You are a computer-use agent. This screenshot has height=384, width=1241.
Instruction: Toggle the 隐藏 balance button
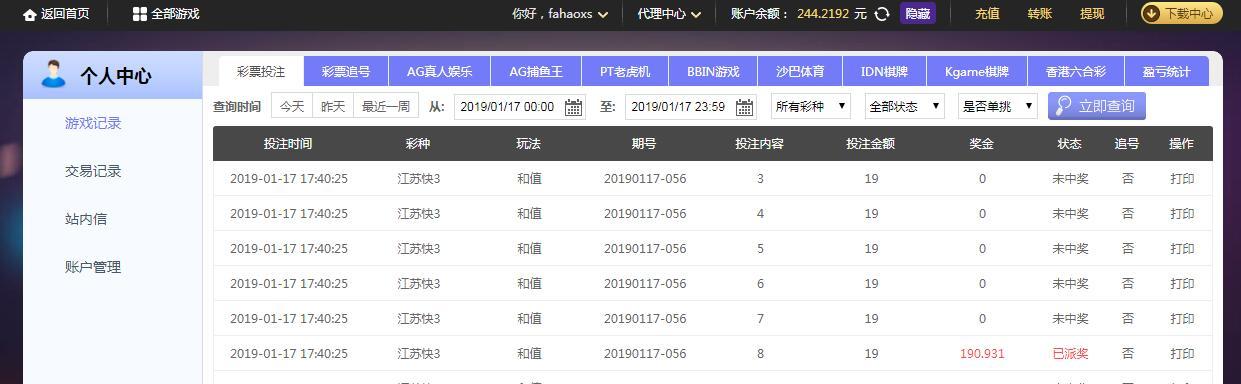pos(918,14)
